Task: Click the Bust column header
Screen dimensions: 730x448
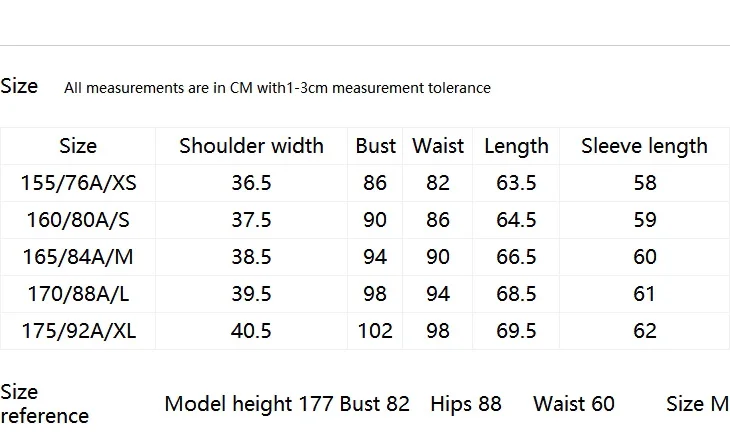Action: click(x=375, y=146)
